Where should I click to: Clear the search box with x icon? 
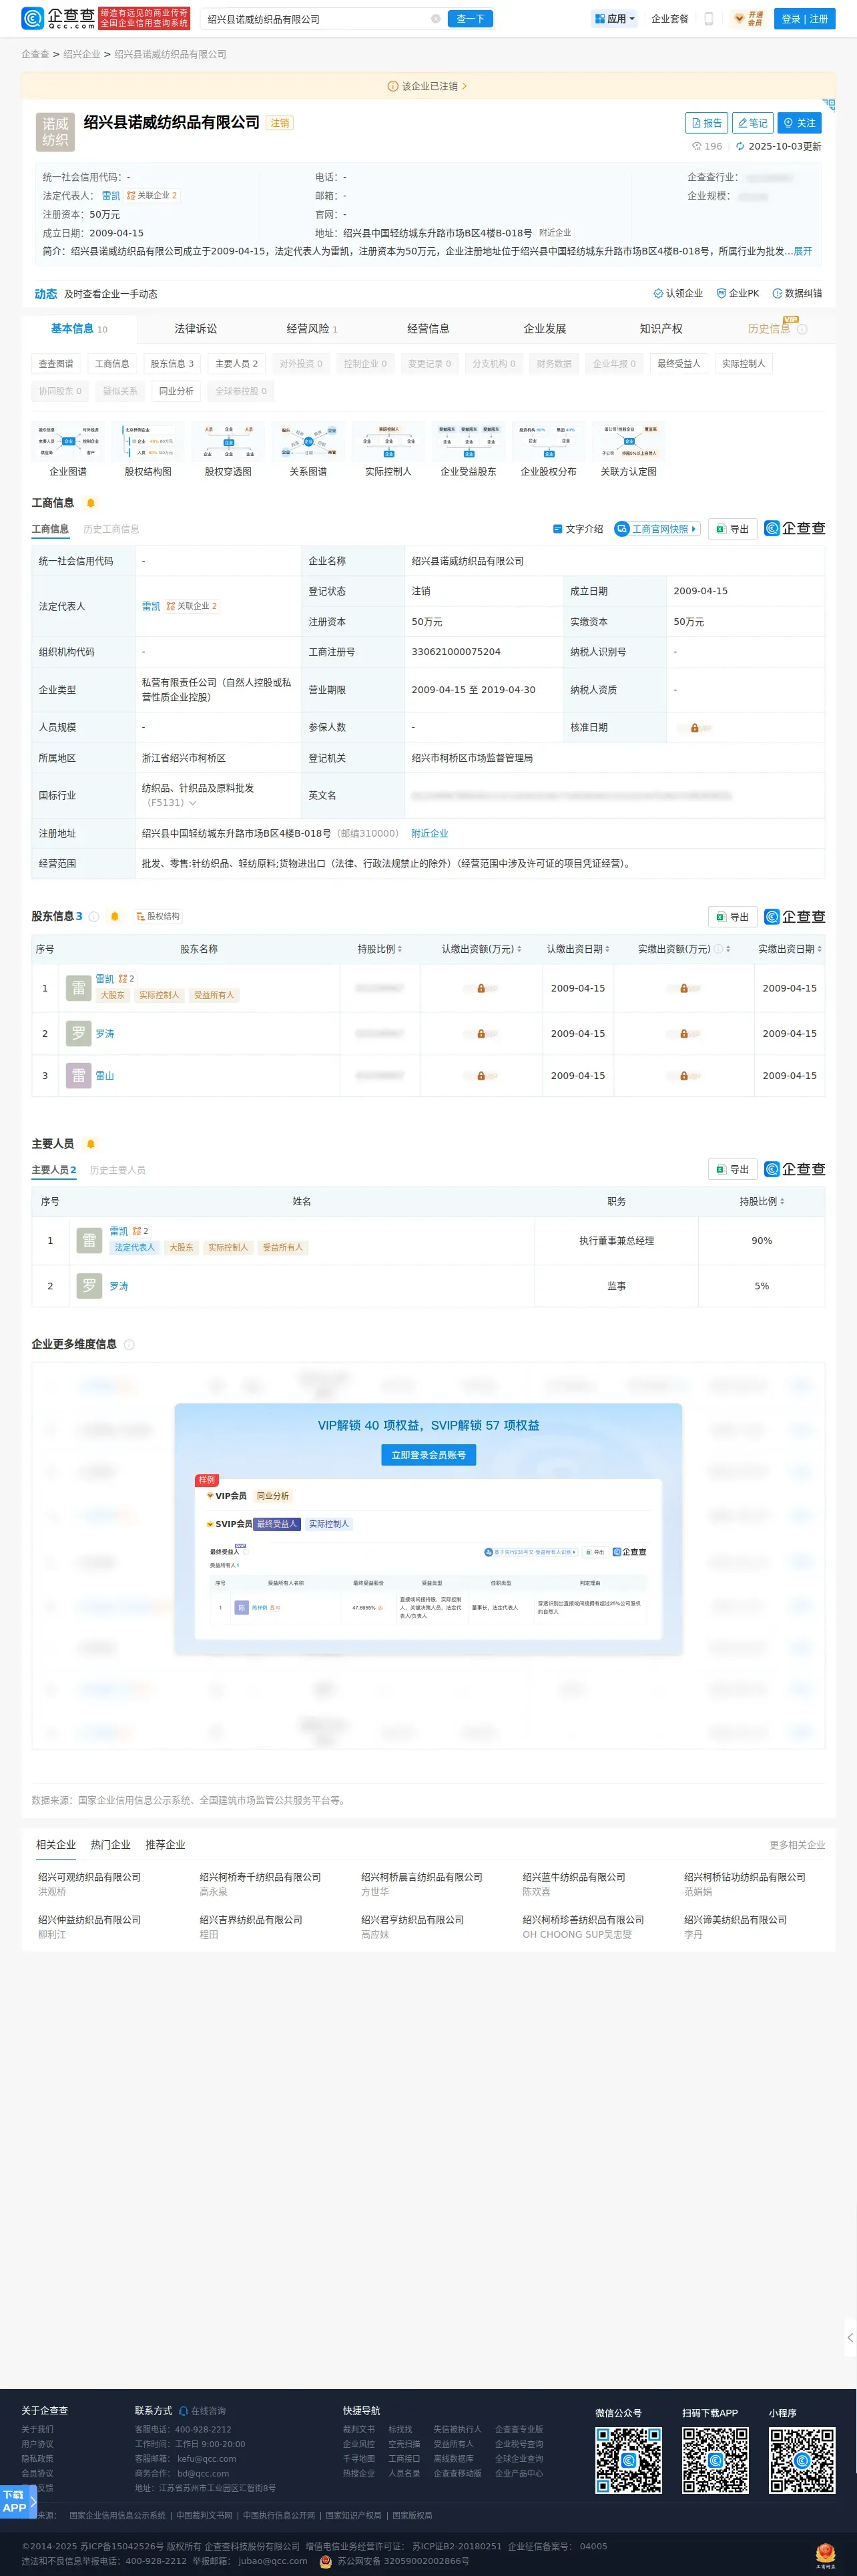pos(435,19)
